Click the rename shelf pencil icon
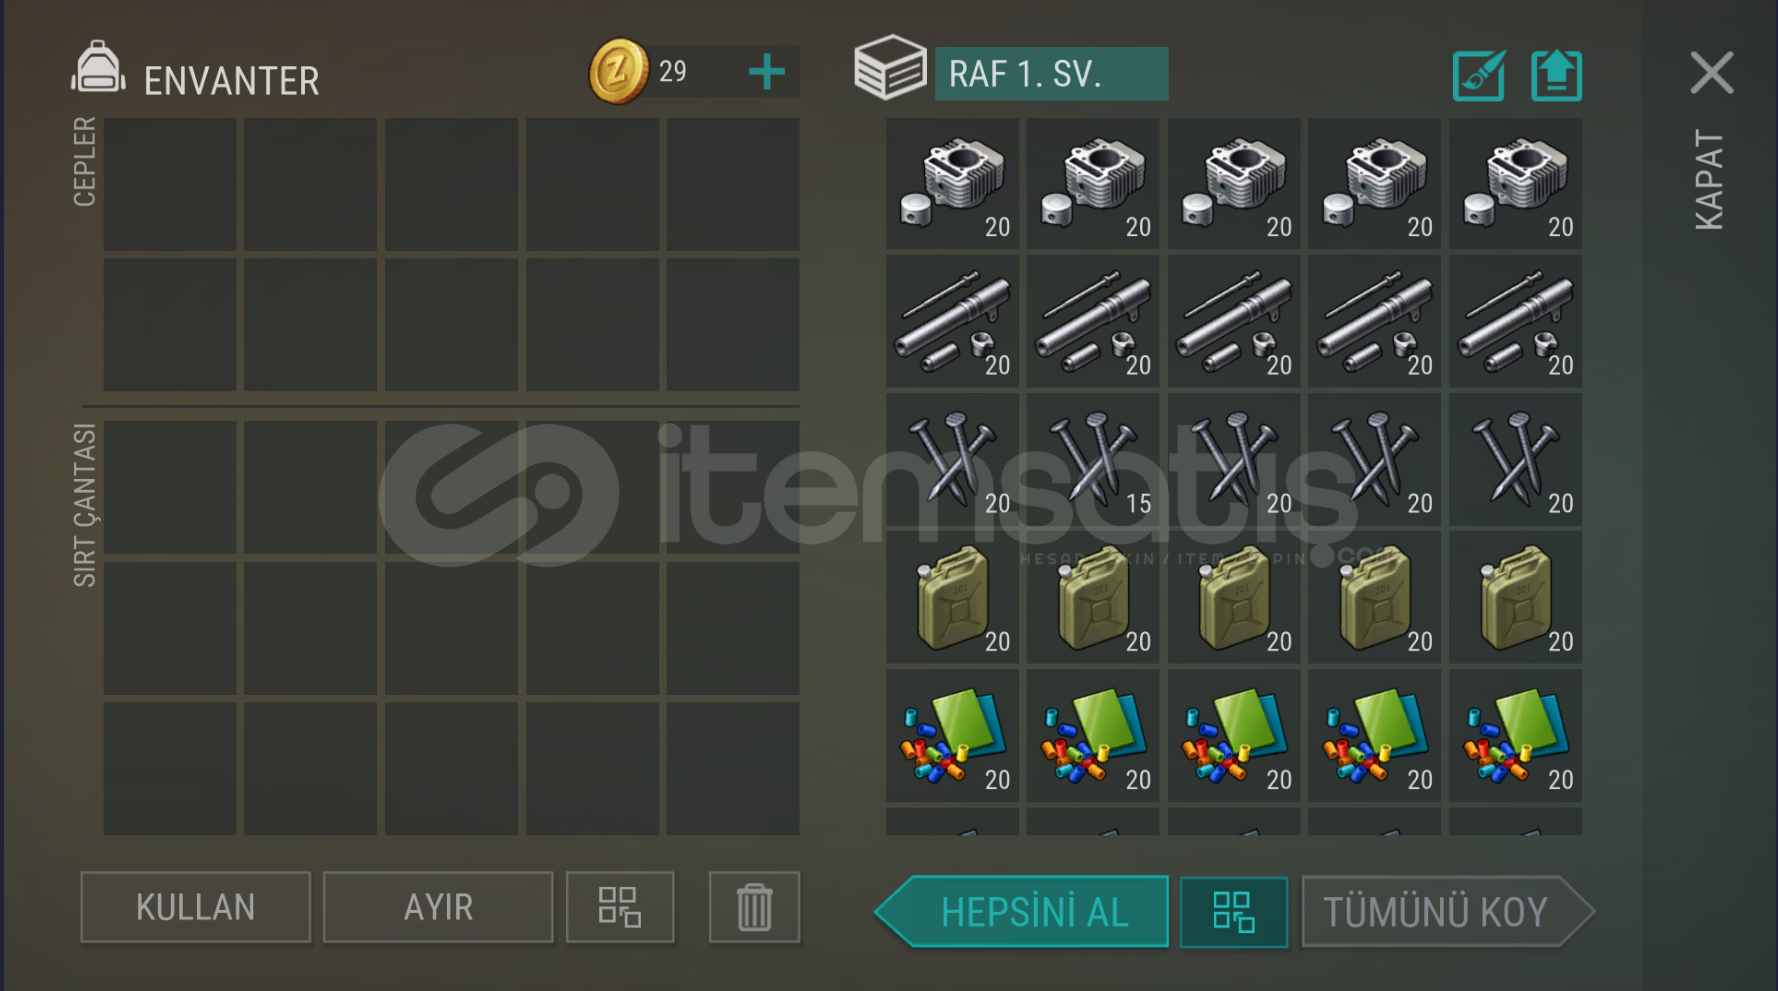 coord(1479,75)
